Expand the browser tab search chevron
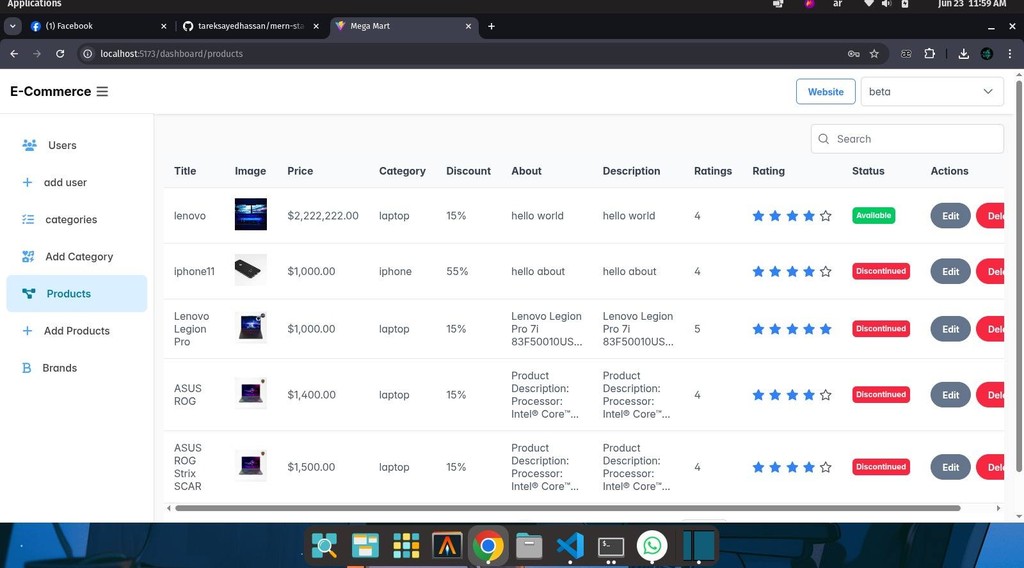The image size is (1024, 568). 13,26
